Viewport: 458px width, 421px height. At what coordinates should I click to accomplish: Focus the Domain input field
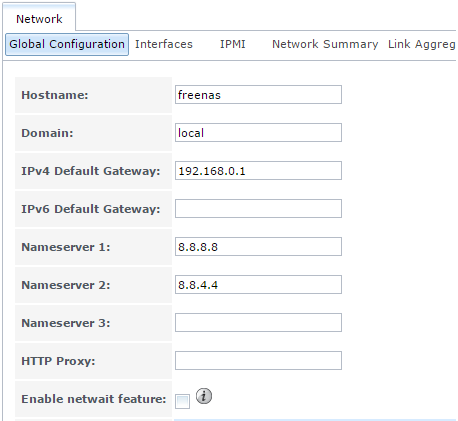click(x=258, y=133)
